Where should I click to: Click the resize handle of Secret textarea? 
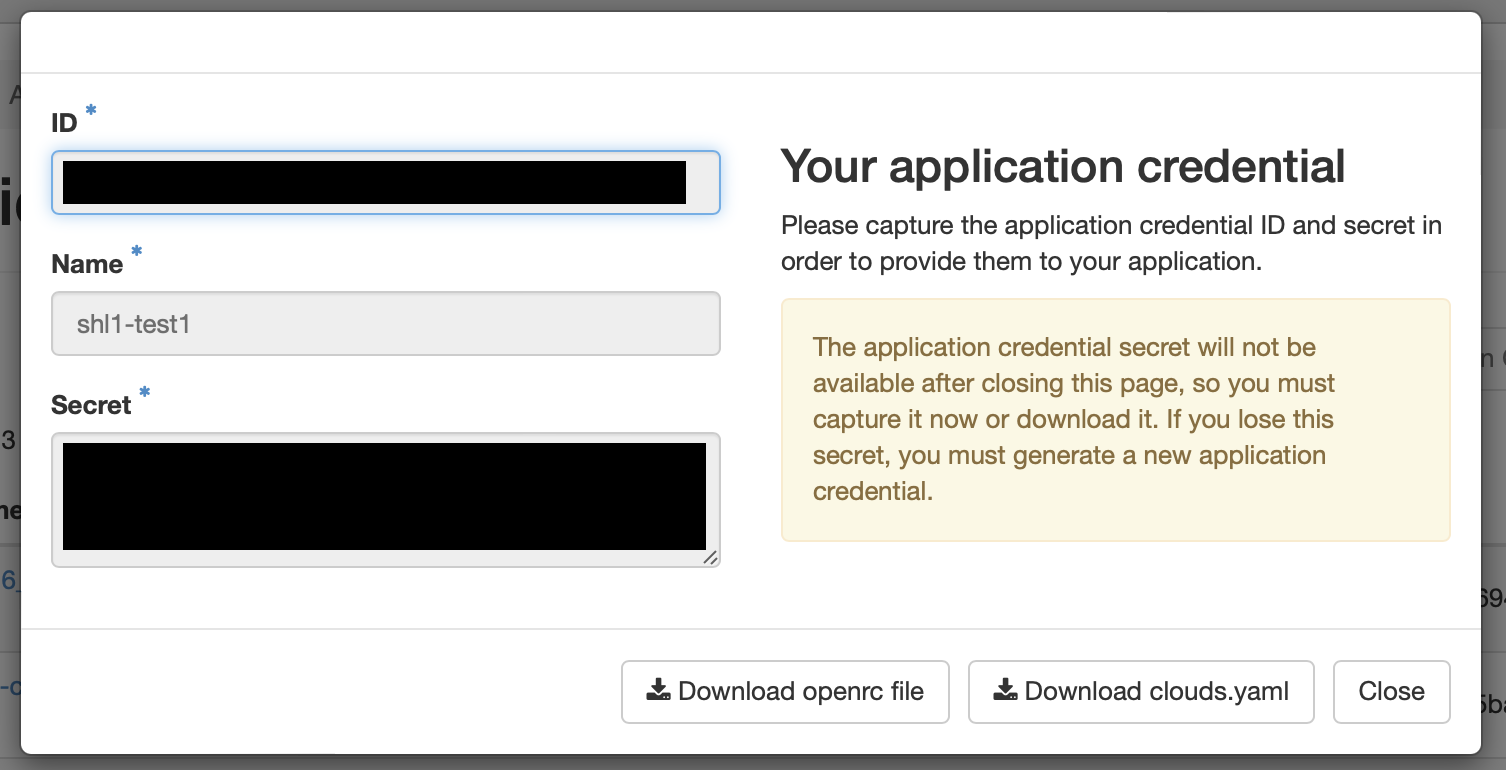[x=710, y=558]
